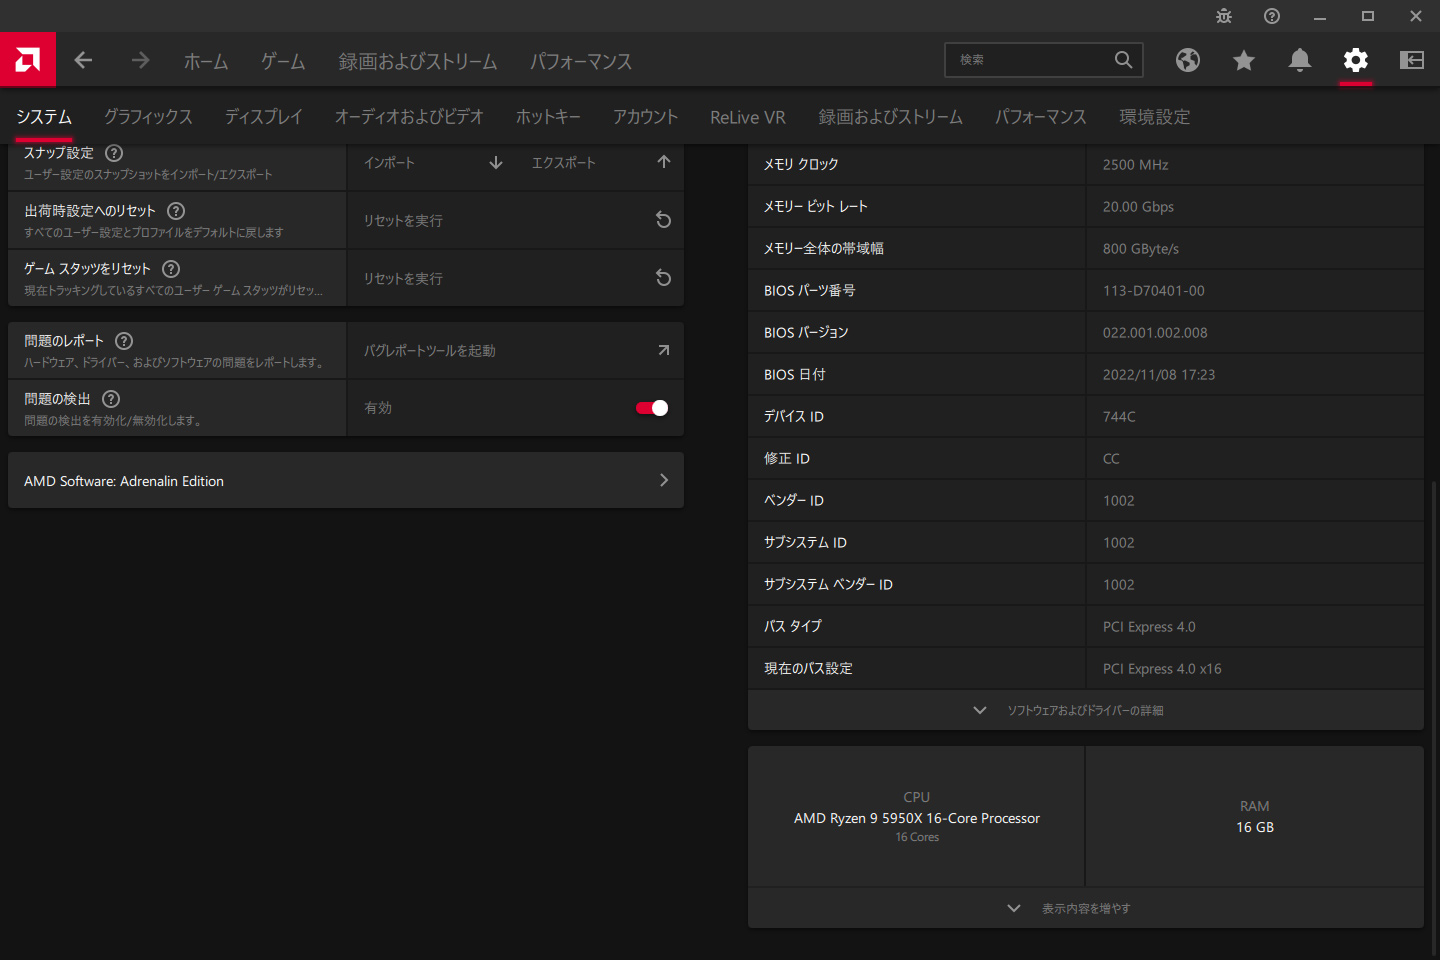Expand 表示内容を増やす under CPU info
The width and height of the screenshot is (1440, 960).
(x=1085, y=908)
